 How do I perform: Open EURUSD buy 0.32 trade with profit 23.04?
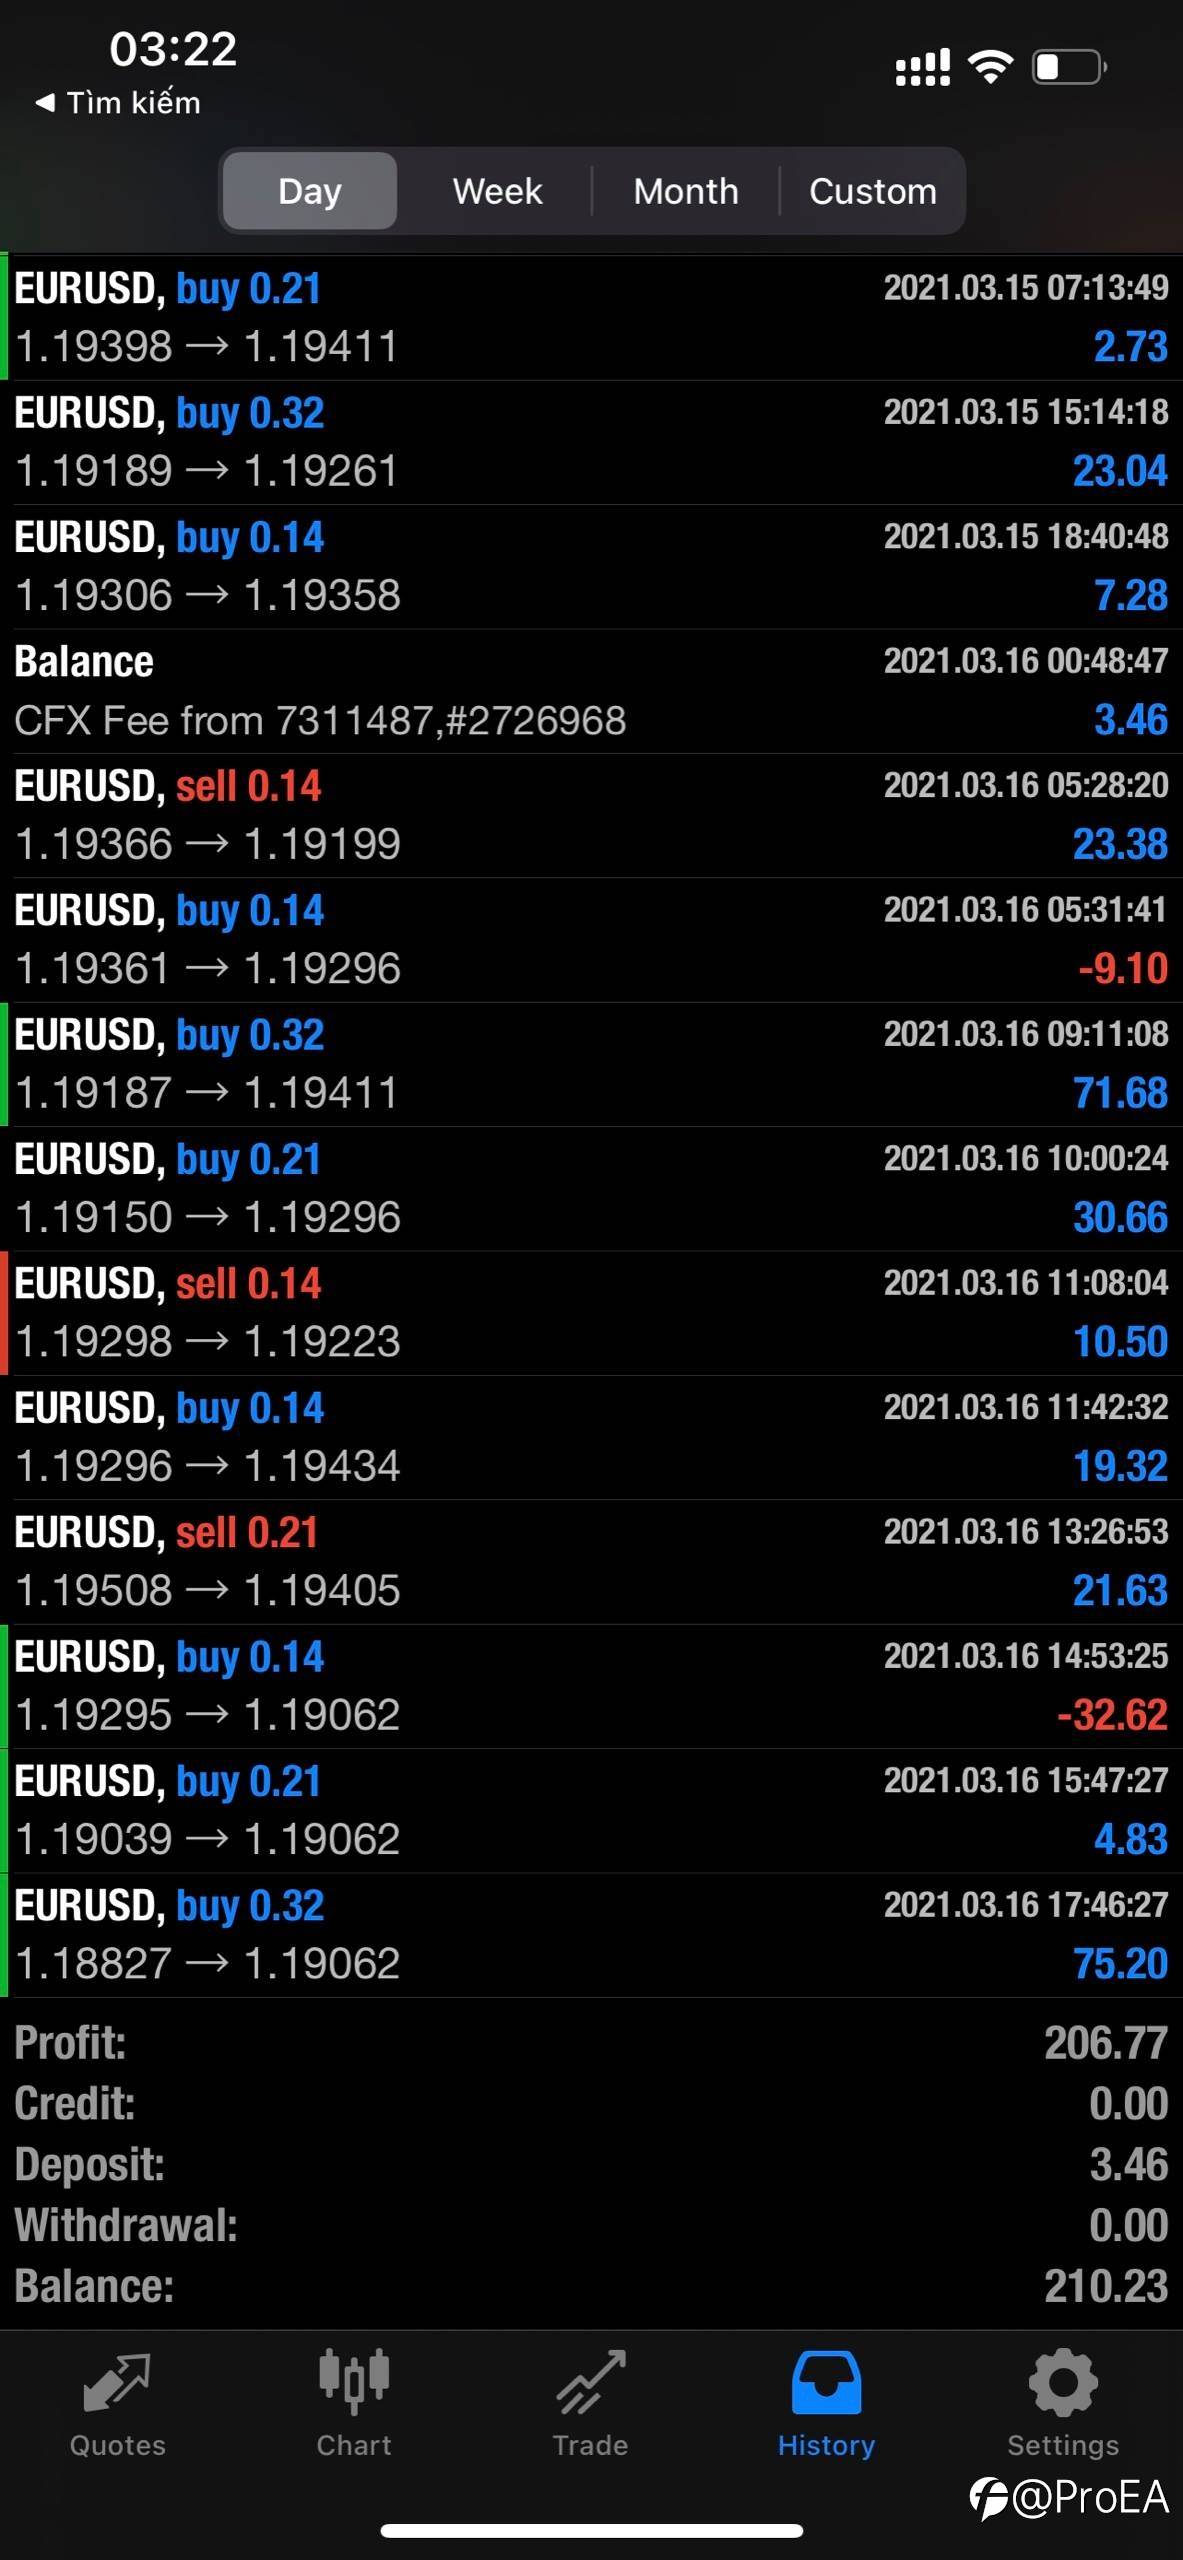pyautogui.click(x=591, y=442)
